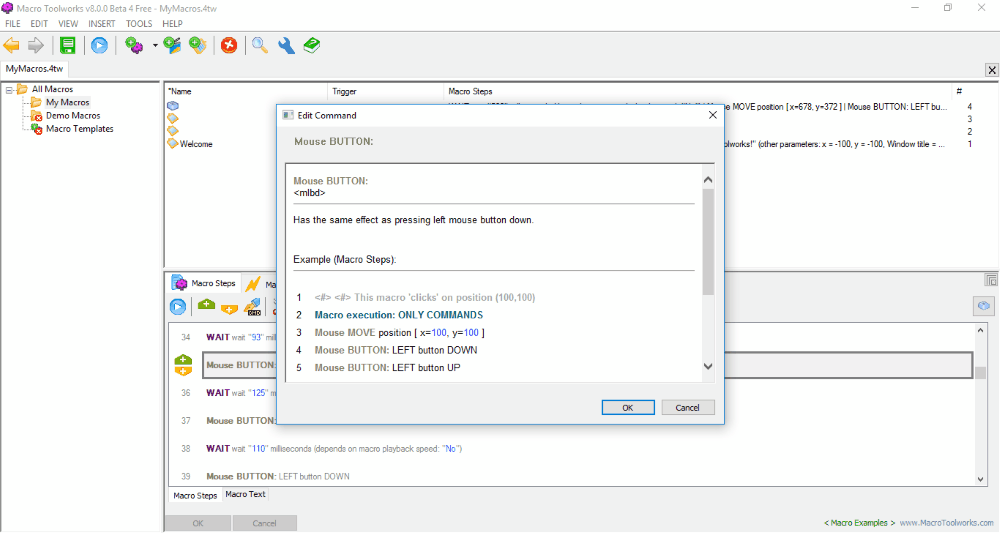
Task: Select the My Macros folder
Action: click(67, 102)
